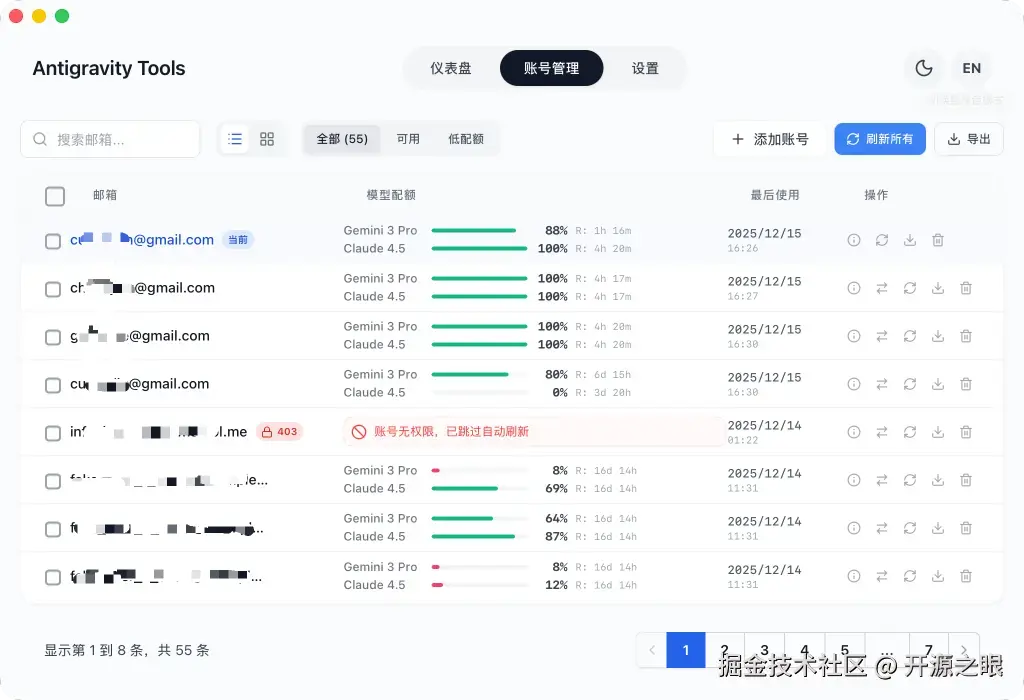The width and height of the screenshot is (1024, 700).
Task: Check the checkbox for the 403 account row
Action: click(52, 433)
